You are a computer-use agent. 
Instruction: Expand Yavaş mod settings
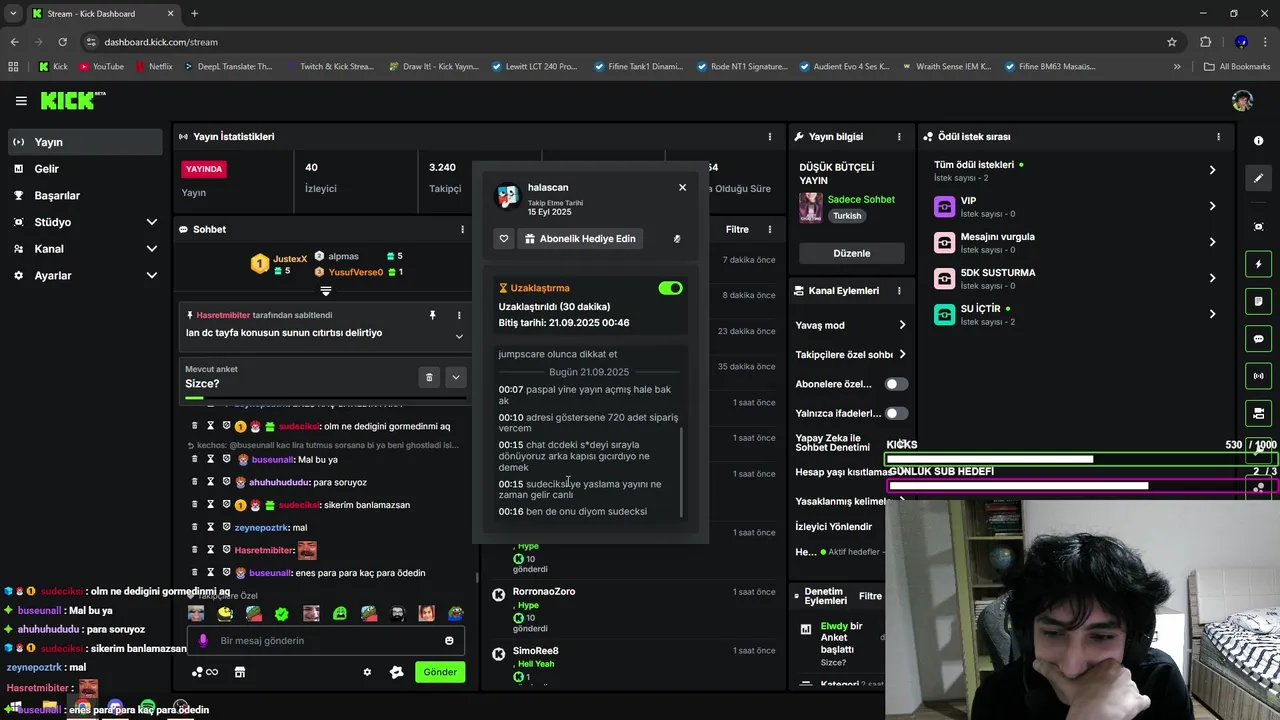pos(902,325)
